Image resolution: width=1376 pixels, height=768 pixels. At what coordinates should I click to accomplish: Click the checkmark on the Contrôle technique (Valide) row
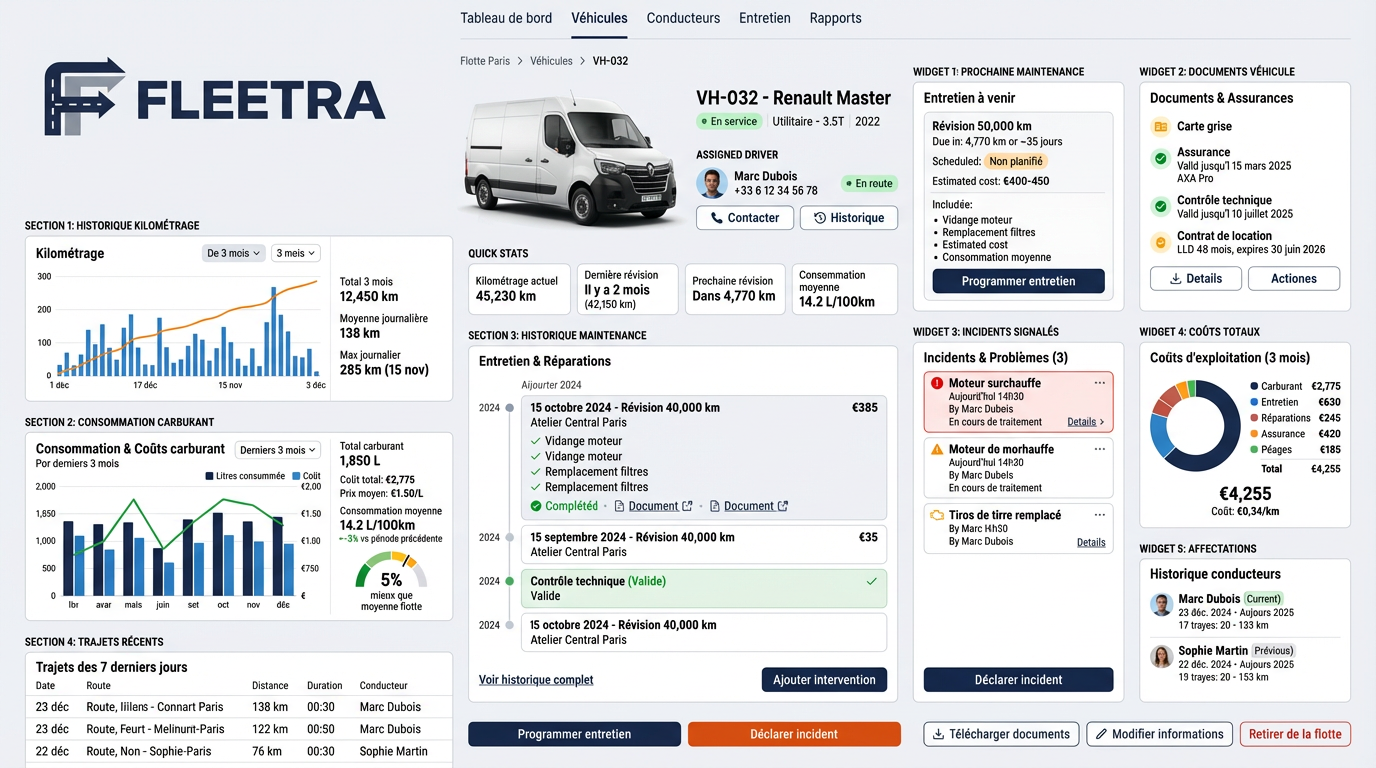871,581
